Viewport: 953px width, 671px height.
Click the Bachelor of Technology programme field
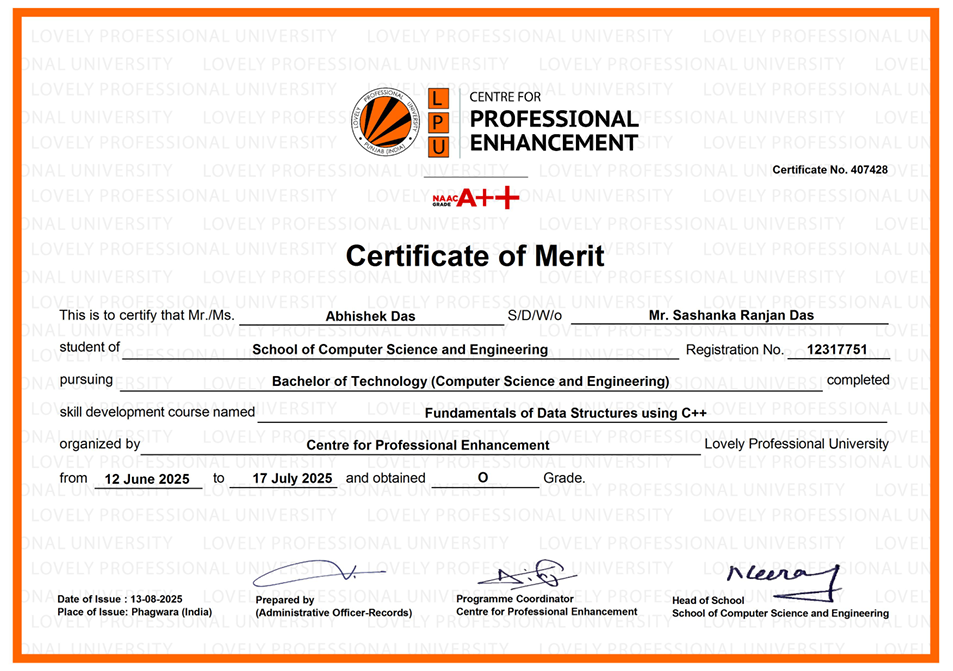click(x=470, y=381)
